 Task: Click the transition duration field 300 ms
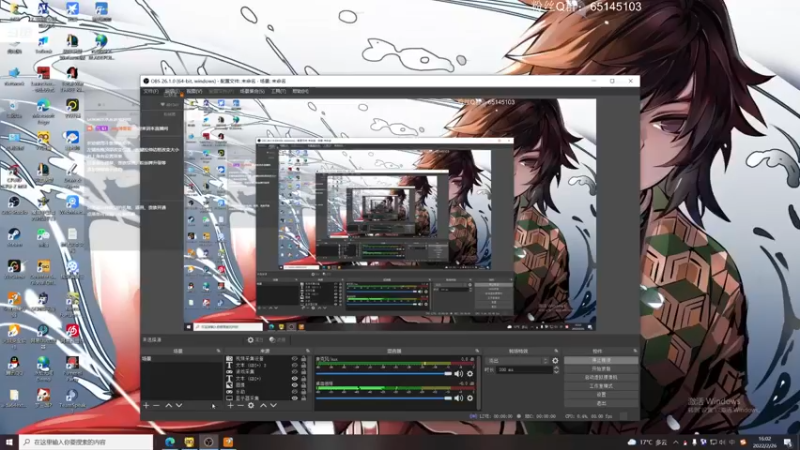click(x=523, y=370)
